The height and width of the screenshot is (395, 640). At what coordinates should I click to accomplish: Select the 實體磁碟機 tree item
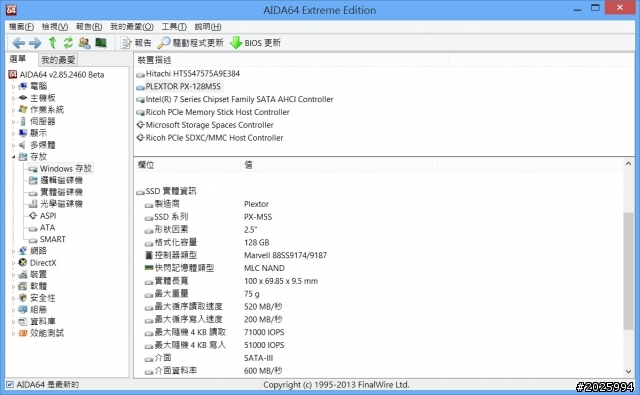56,192
